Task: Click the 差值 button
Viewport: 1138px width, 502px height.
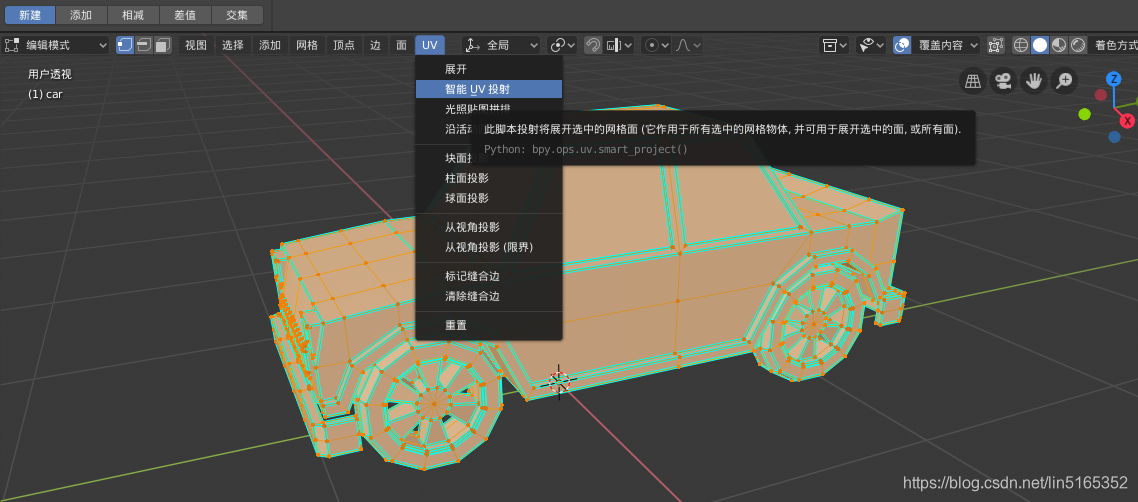Action: point(185,15)
